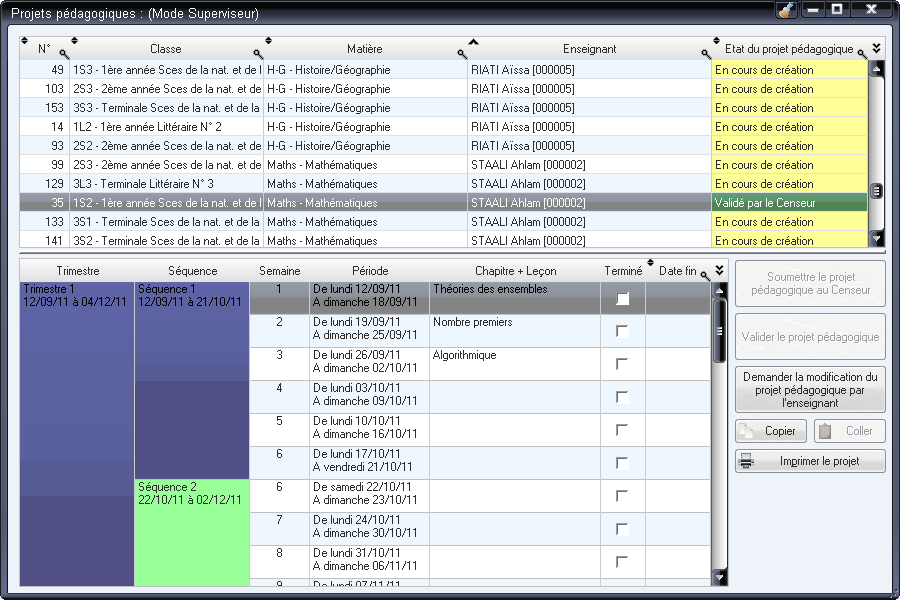Select project row 129 Terminale Littéraire
The width and height of the screenshot is (900, 600).
443,184
